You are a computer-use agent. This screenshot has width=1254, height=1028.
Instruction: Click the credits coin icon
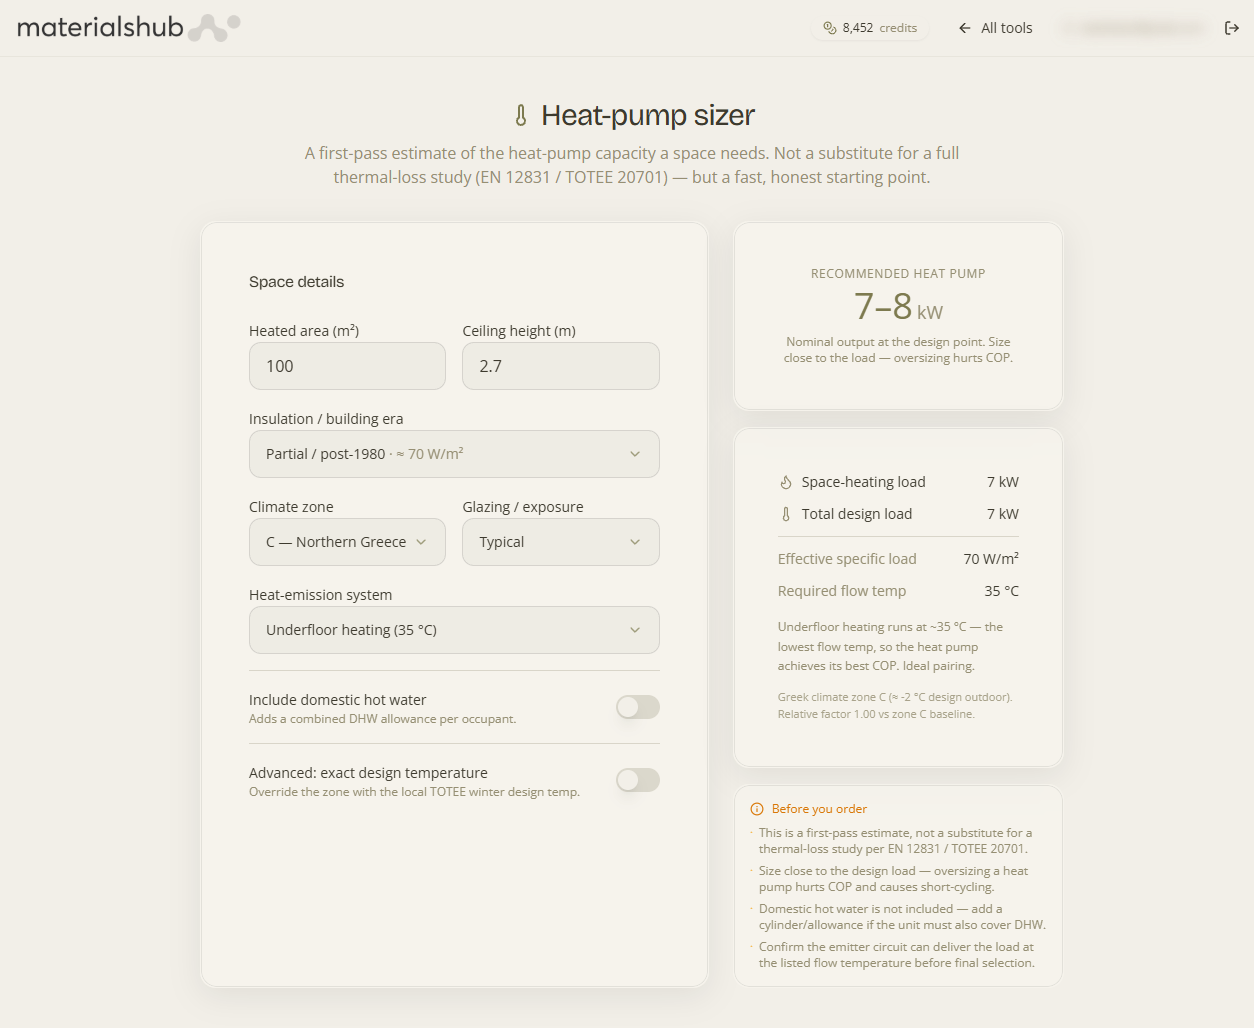829,28
